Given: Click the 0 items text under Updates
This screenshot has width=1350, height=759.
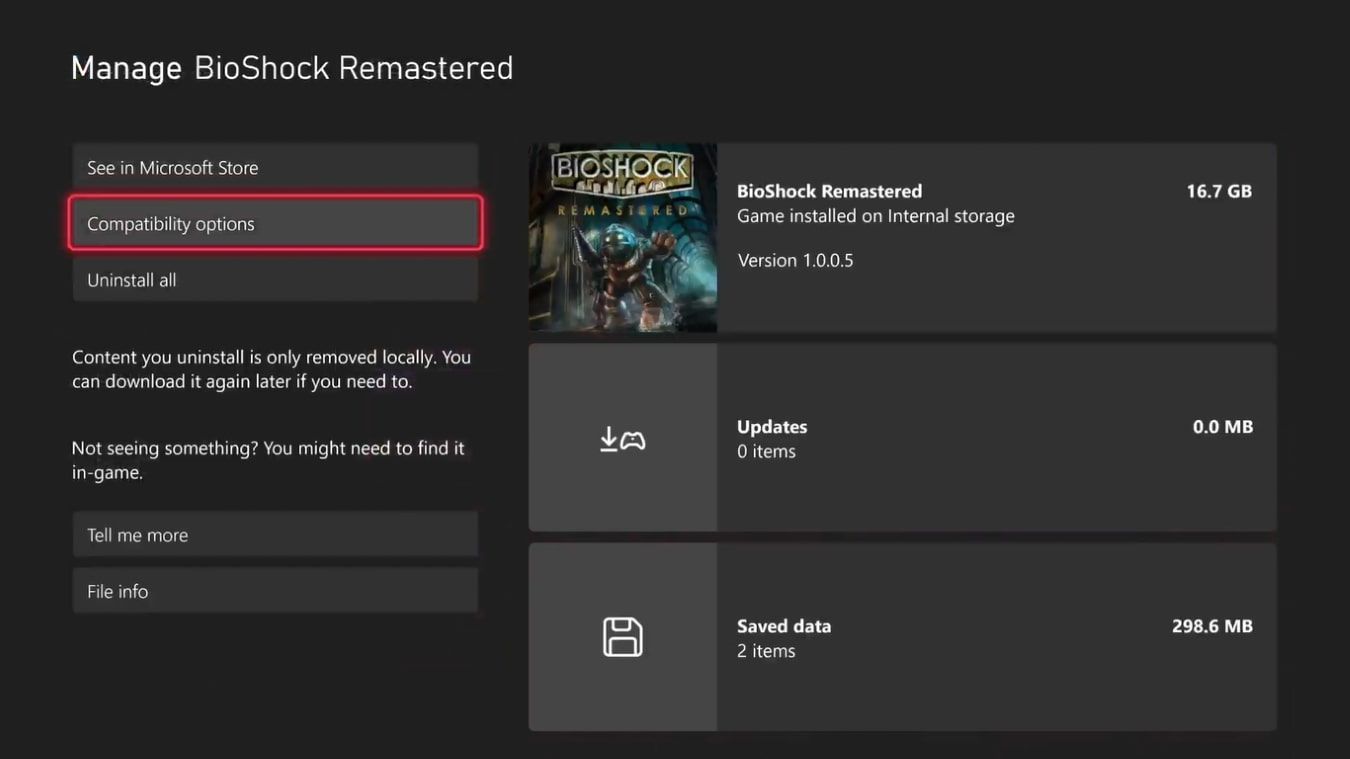Looking at the screenshot, I should (x=766, y=451).
